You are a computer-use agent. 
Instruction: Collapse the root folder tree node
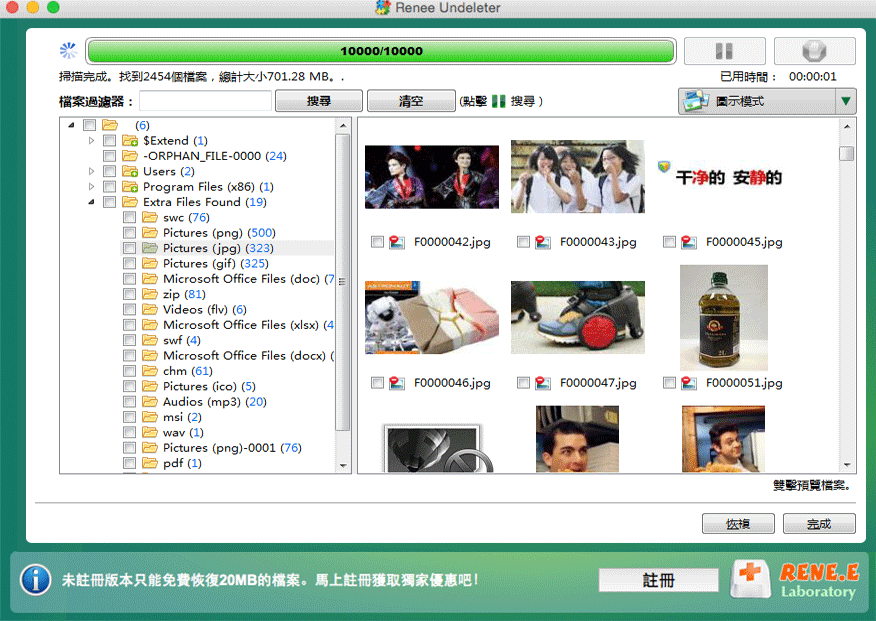(72, 125)
